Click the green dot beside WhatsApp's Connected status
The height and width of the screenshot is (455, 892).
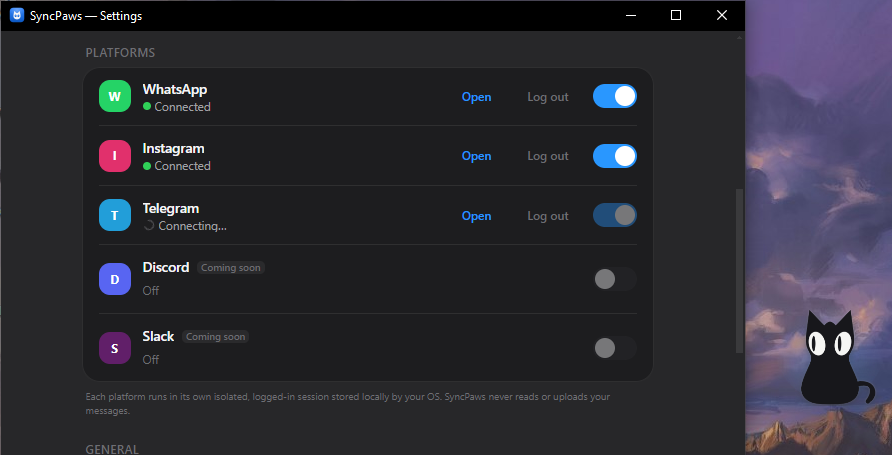pyautogui.click(x=147, y=106)
